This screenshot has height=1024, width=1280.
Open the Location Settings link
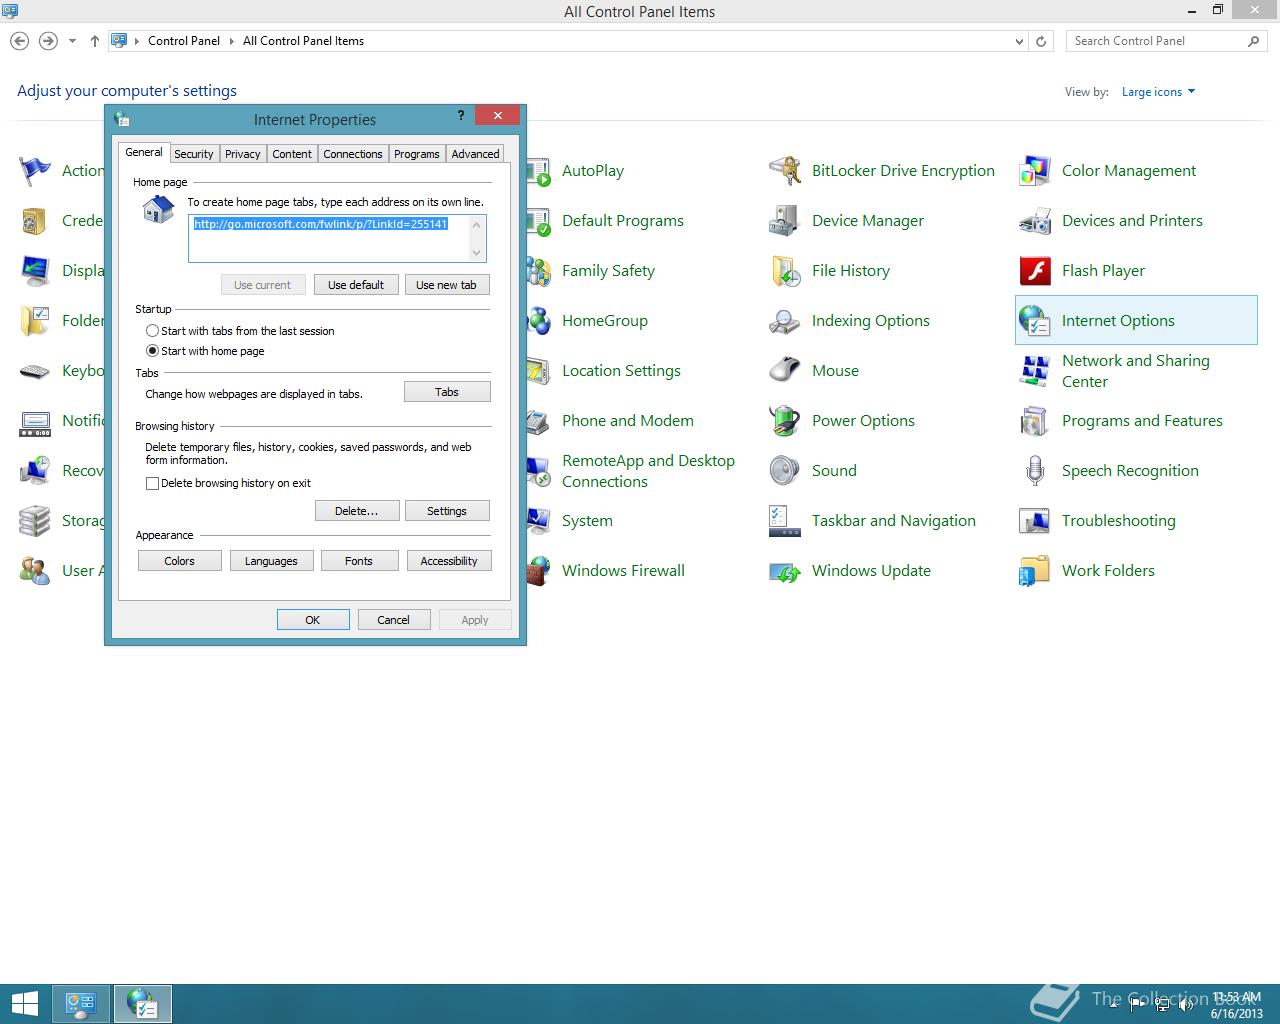coord(621,371)
